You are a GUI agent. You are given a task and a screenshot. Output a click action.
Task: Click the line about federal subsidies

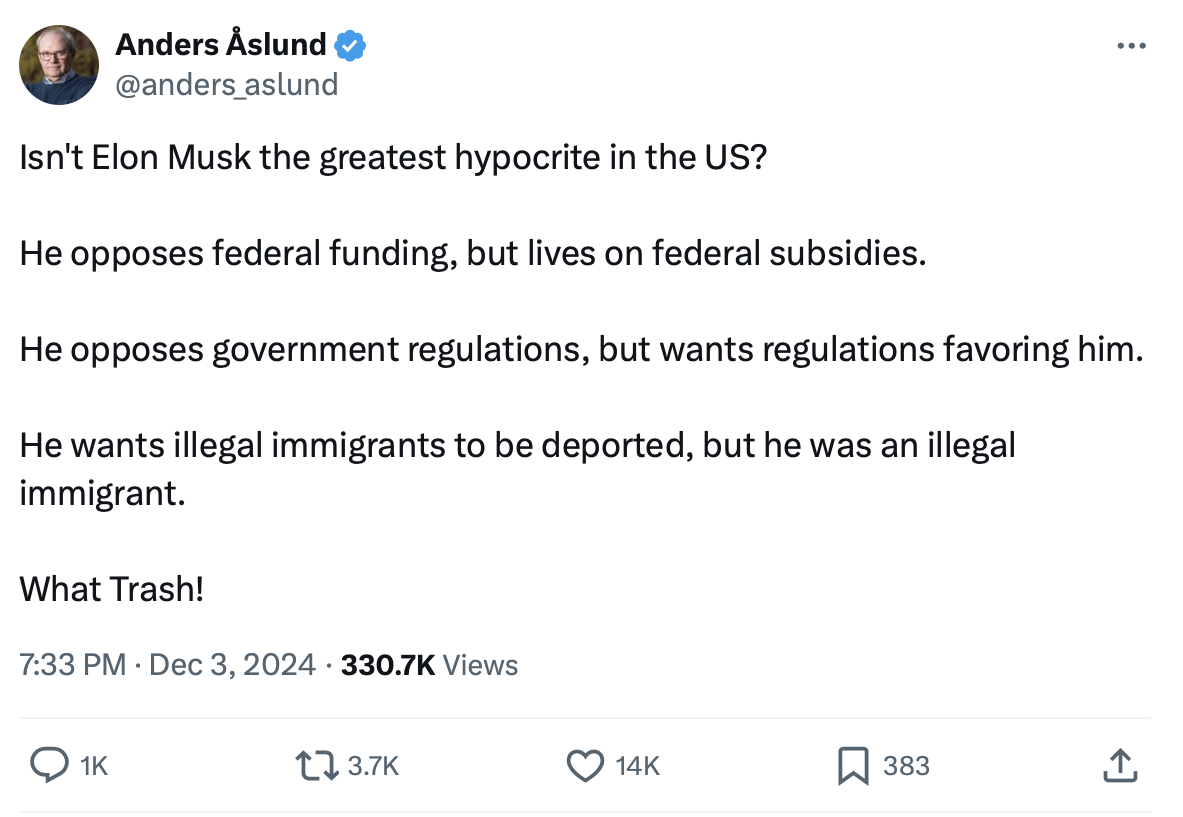(472, 254)
